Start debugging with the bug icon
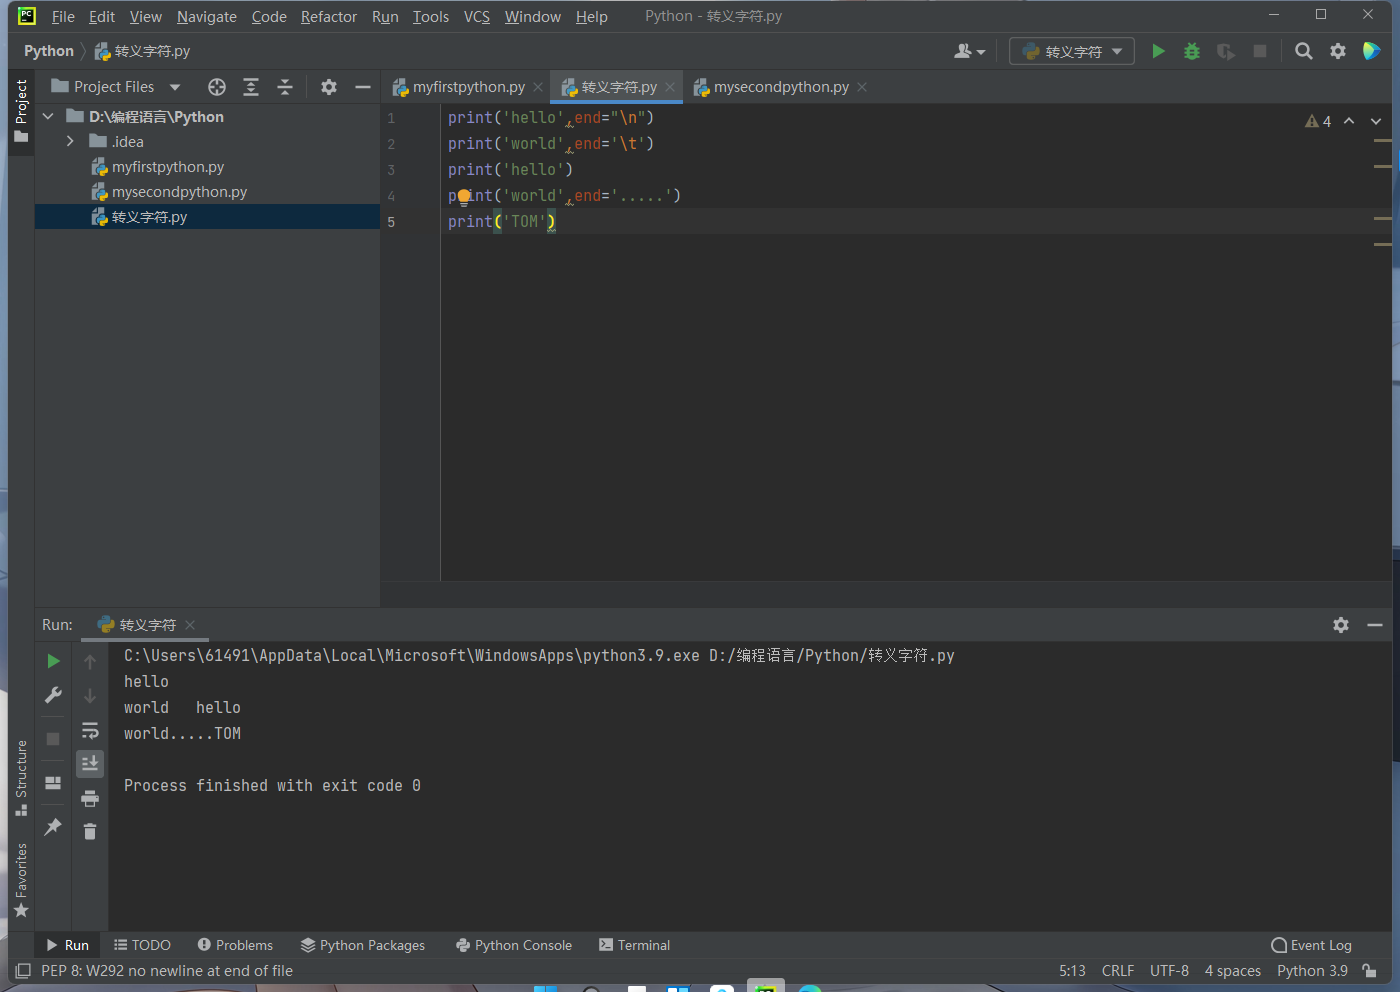This screenshot has height=992, width=1400. coord(1192,51)
